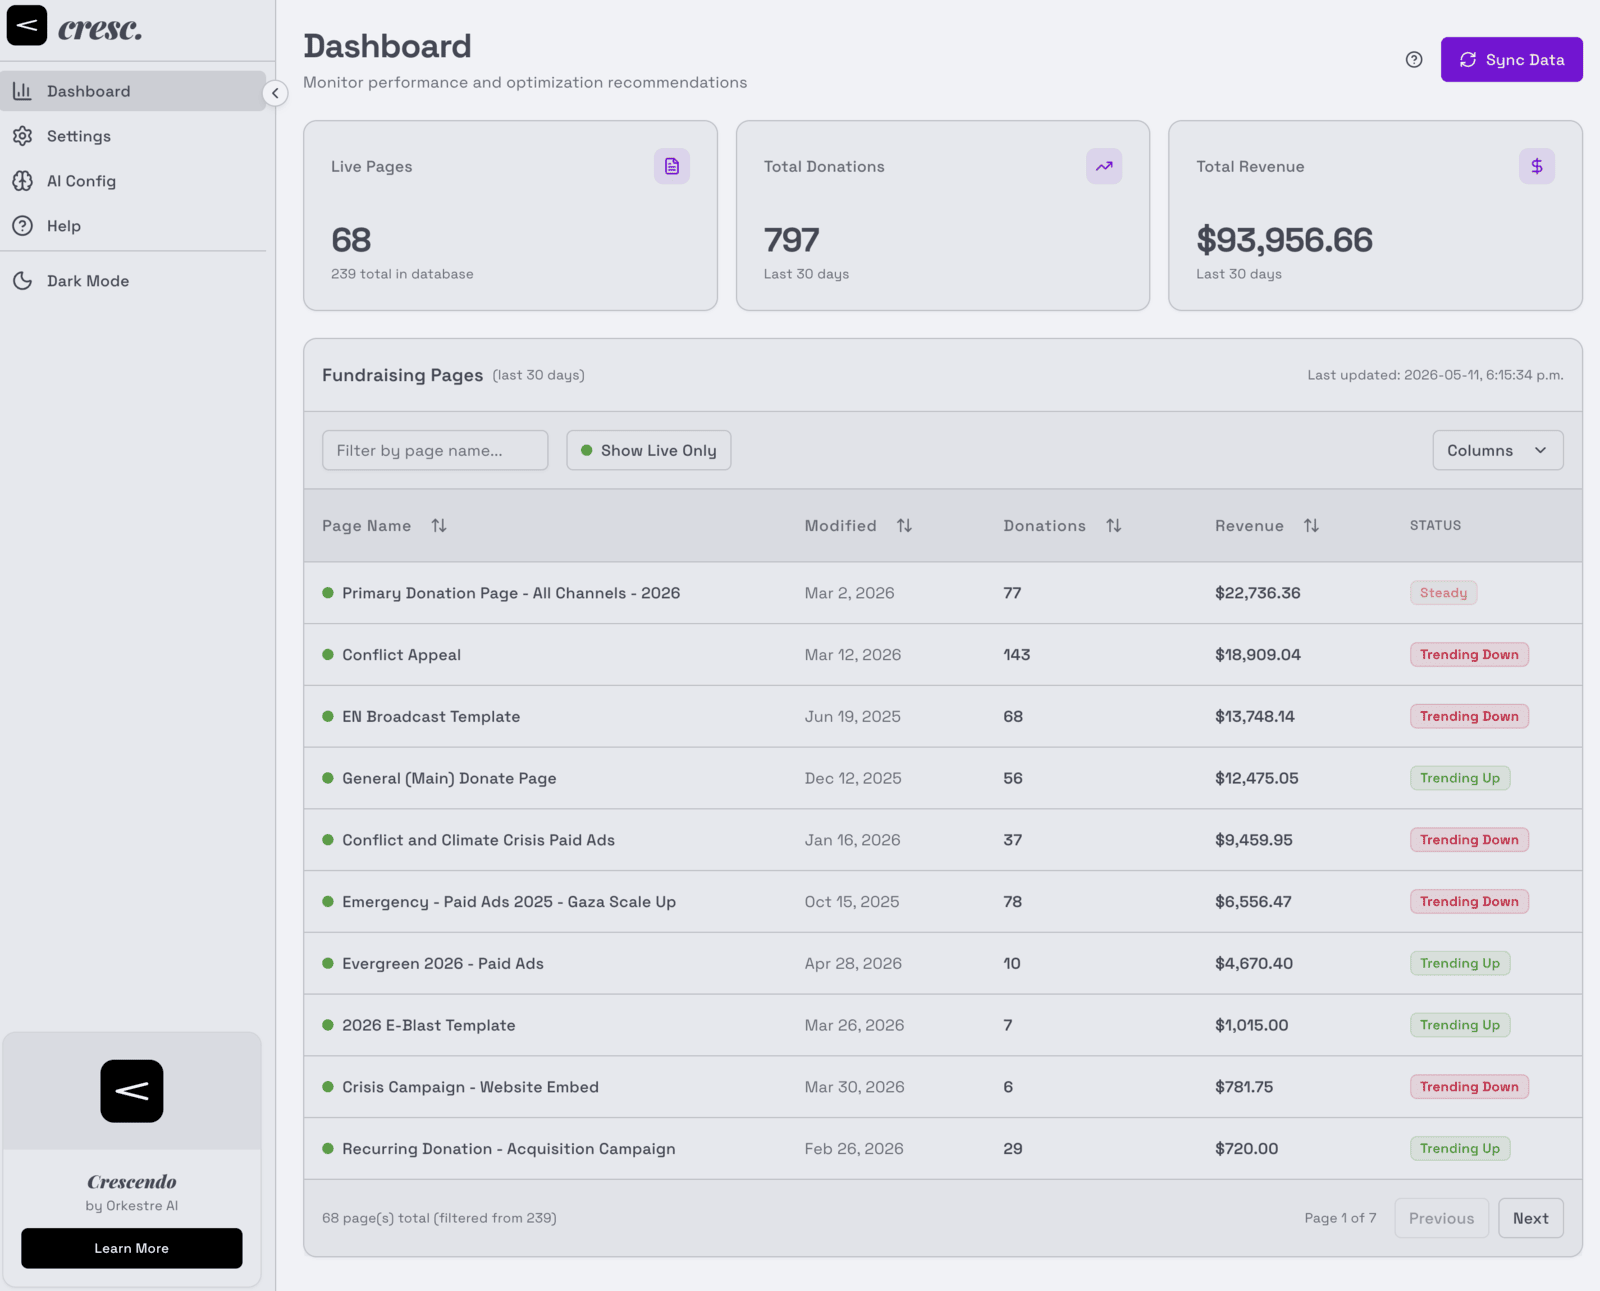Select Emergency - Paid Ads 2025 - Gaza Scale Up
The height and width of the screenshot is (1291, 1600).
509,902
